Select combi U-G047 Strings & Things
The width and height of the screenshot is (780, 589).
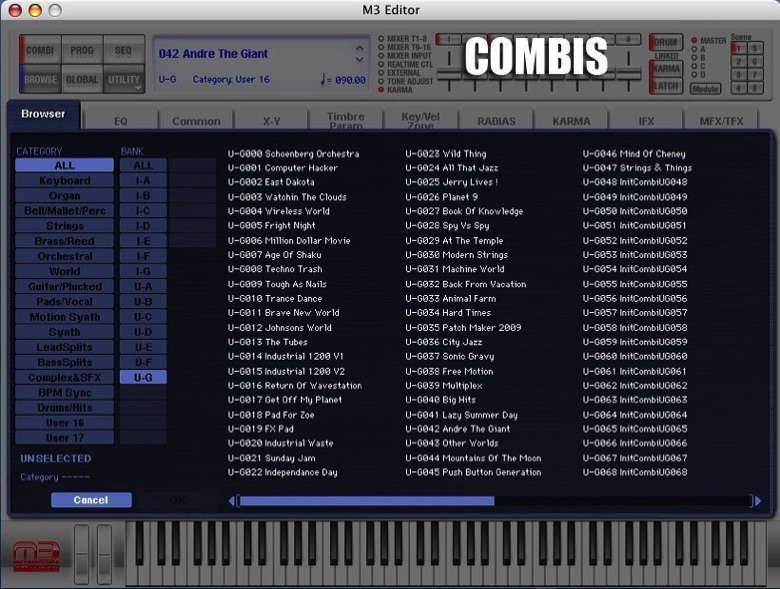click(x=637, y=168)
